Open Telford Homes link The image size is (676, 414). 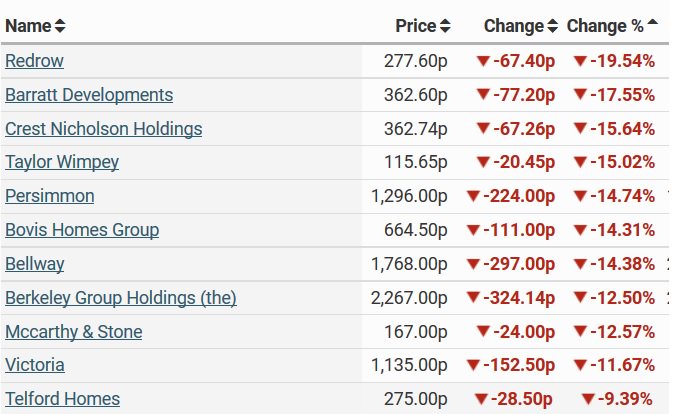tap(63, 399)
